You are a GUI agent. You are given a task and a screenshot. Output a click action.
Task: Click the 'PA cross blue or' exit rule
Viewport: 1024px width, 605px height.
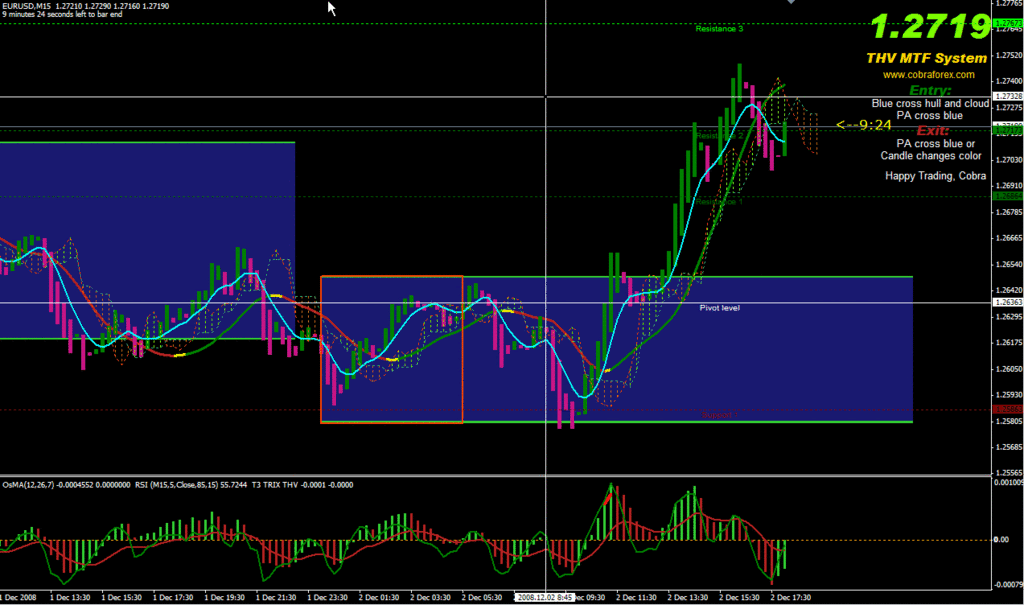(x=935, y=144)
